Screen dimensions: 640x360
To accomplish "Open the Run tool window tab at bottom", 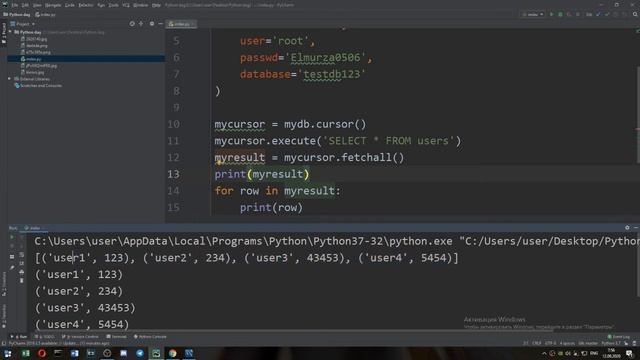I will (x=19, y=337).
